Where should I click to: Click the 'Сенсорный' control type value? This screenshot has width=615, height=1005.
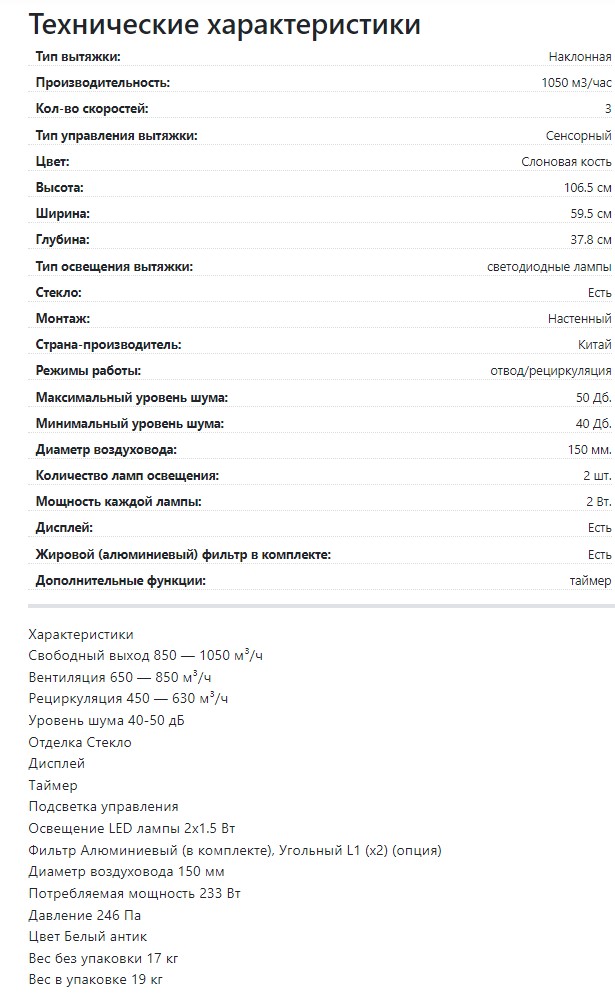[578, 135]
